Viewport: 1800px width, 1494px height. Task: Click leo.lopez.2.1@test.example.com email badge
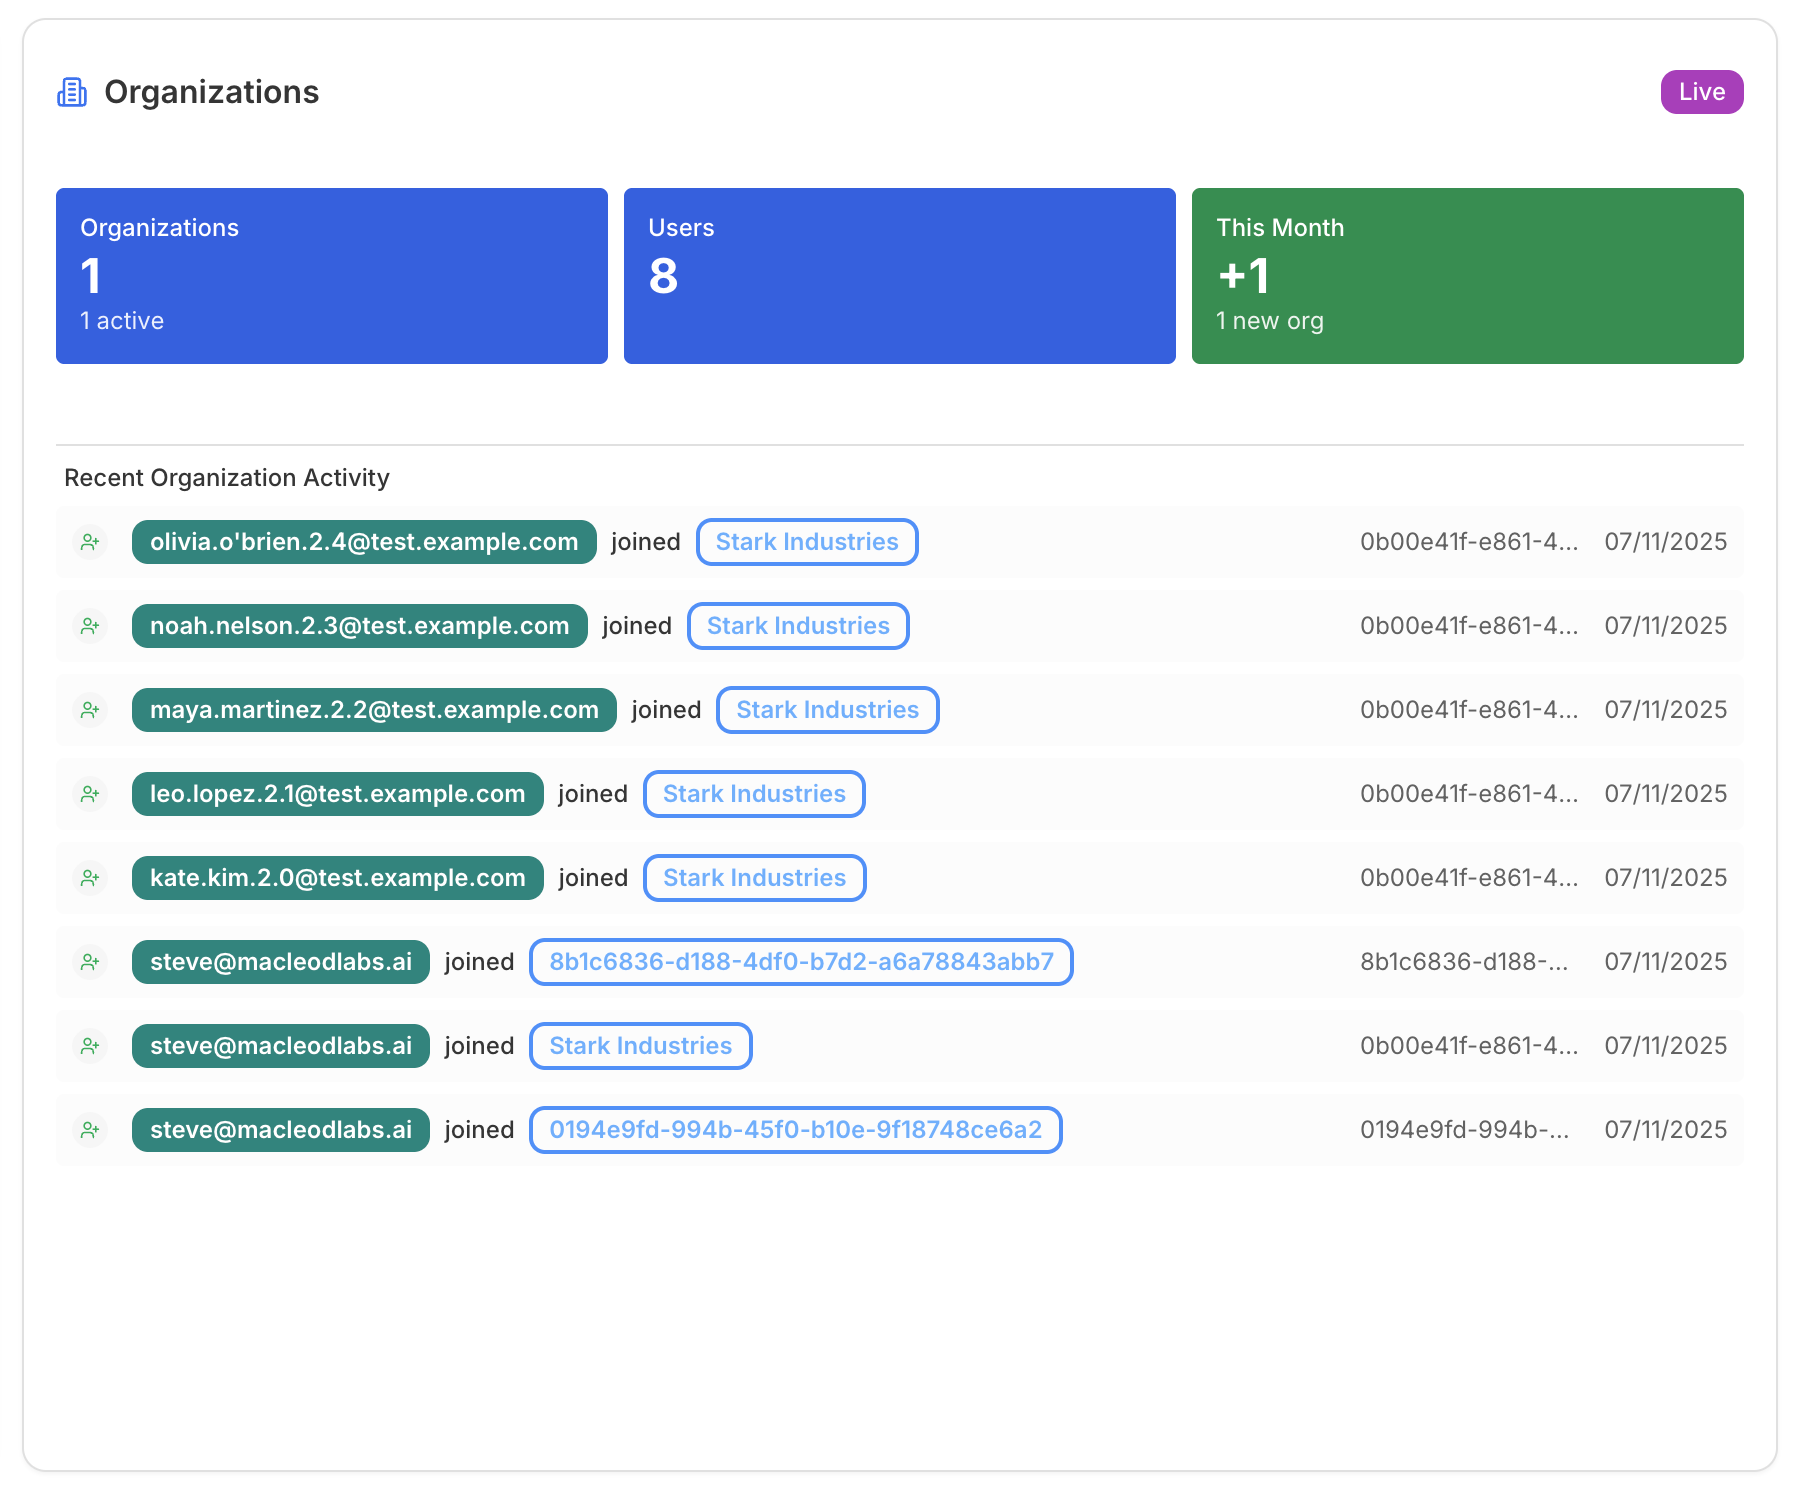pyautogui.click(x=337, y=794)
